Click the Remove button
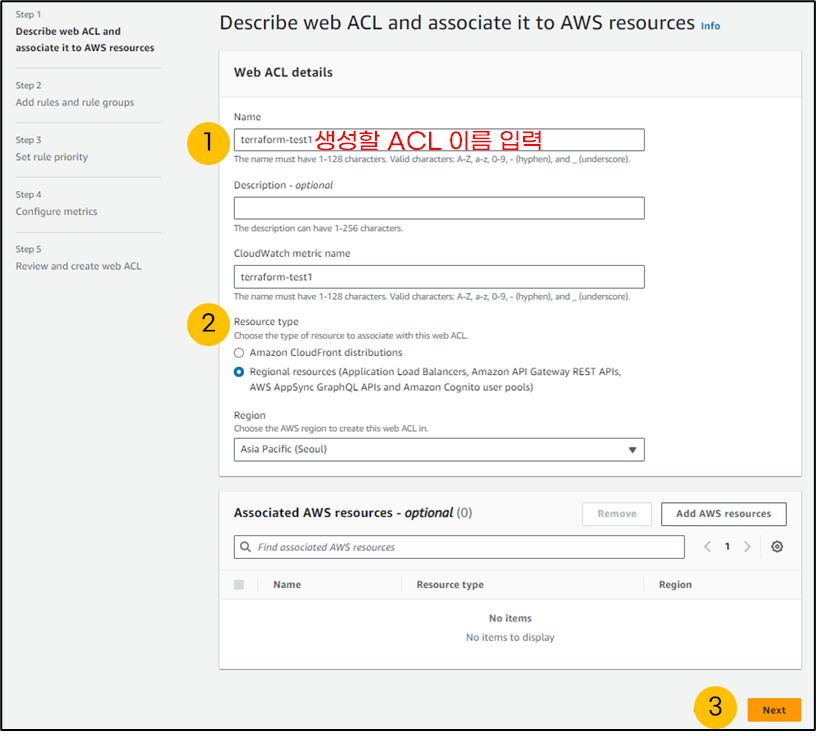The height and width of the screenshot is (736, 816). pos(617,514)
